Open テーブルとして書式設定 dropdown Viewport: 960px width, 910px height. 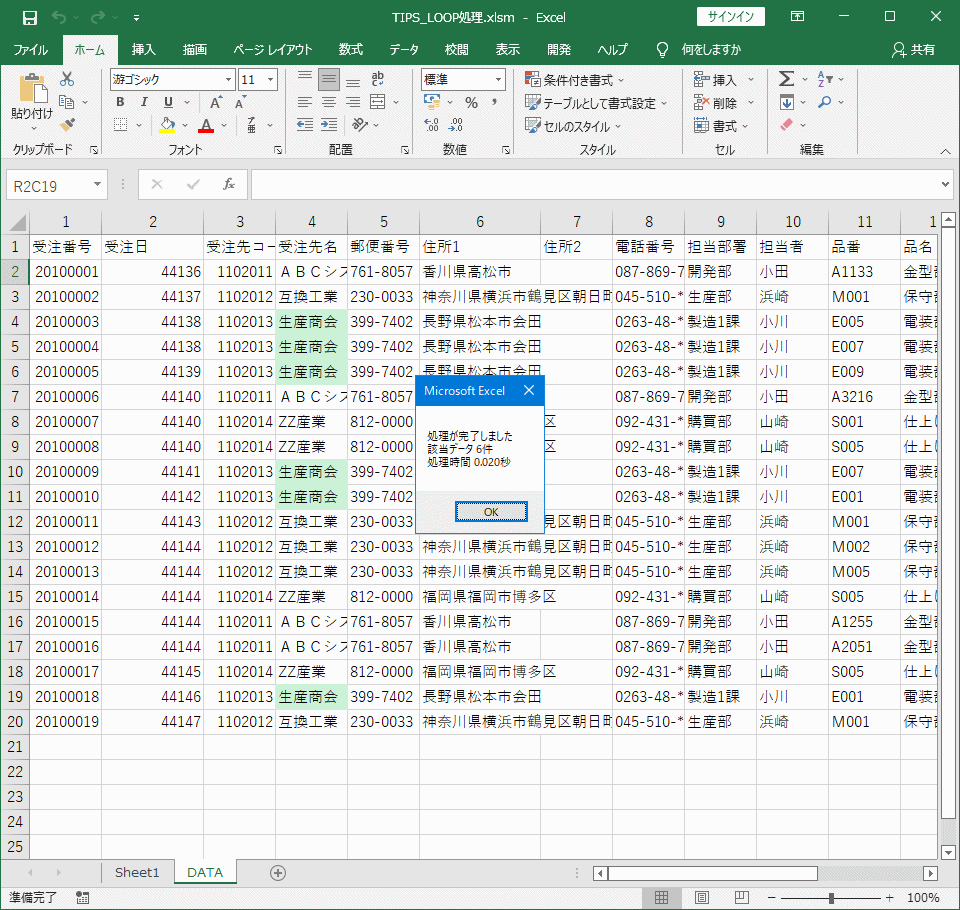tap(596, 103)
